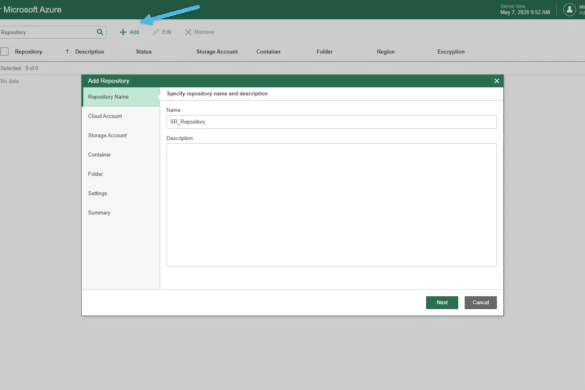Click the Remove X icon
The height and width of the screenshot is (390, 585).
coord(188,32)
